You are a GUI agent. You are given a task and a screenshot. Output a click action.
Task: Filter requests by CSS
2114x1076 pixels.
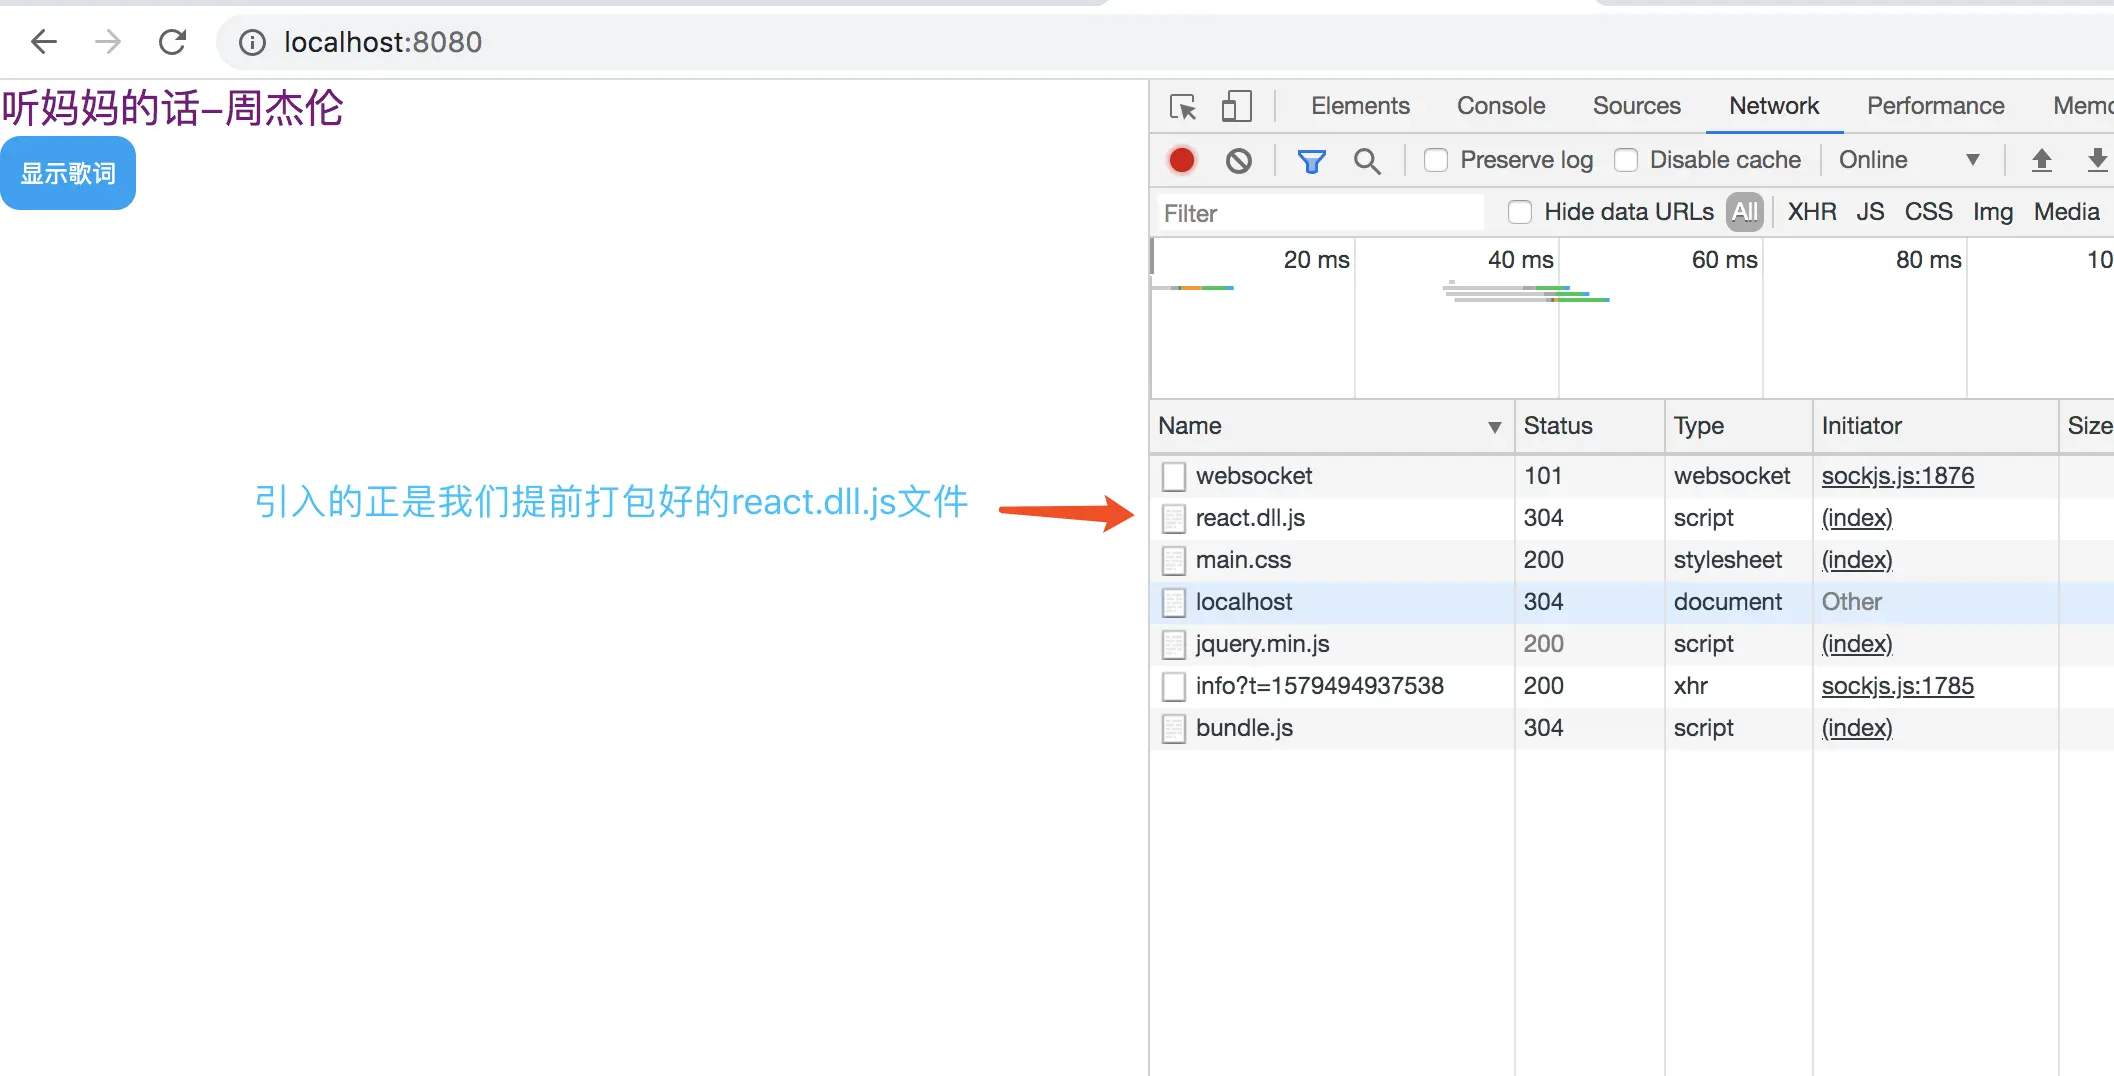(1928, 212)
